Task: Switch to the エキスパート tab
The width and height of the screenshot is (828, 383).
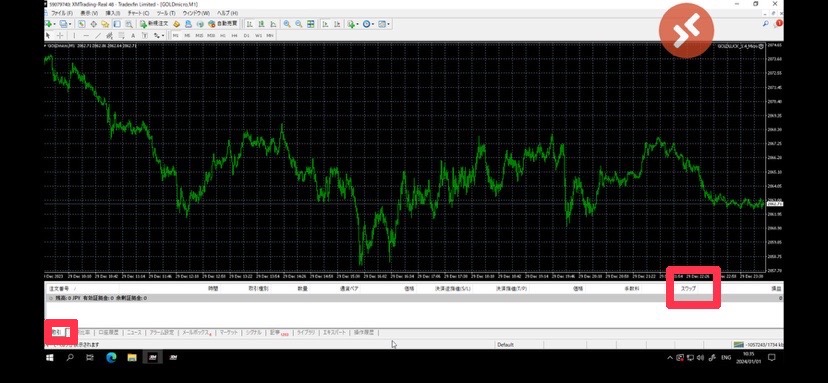Action: (x=335, y=332)
